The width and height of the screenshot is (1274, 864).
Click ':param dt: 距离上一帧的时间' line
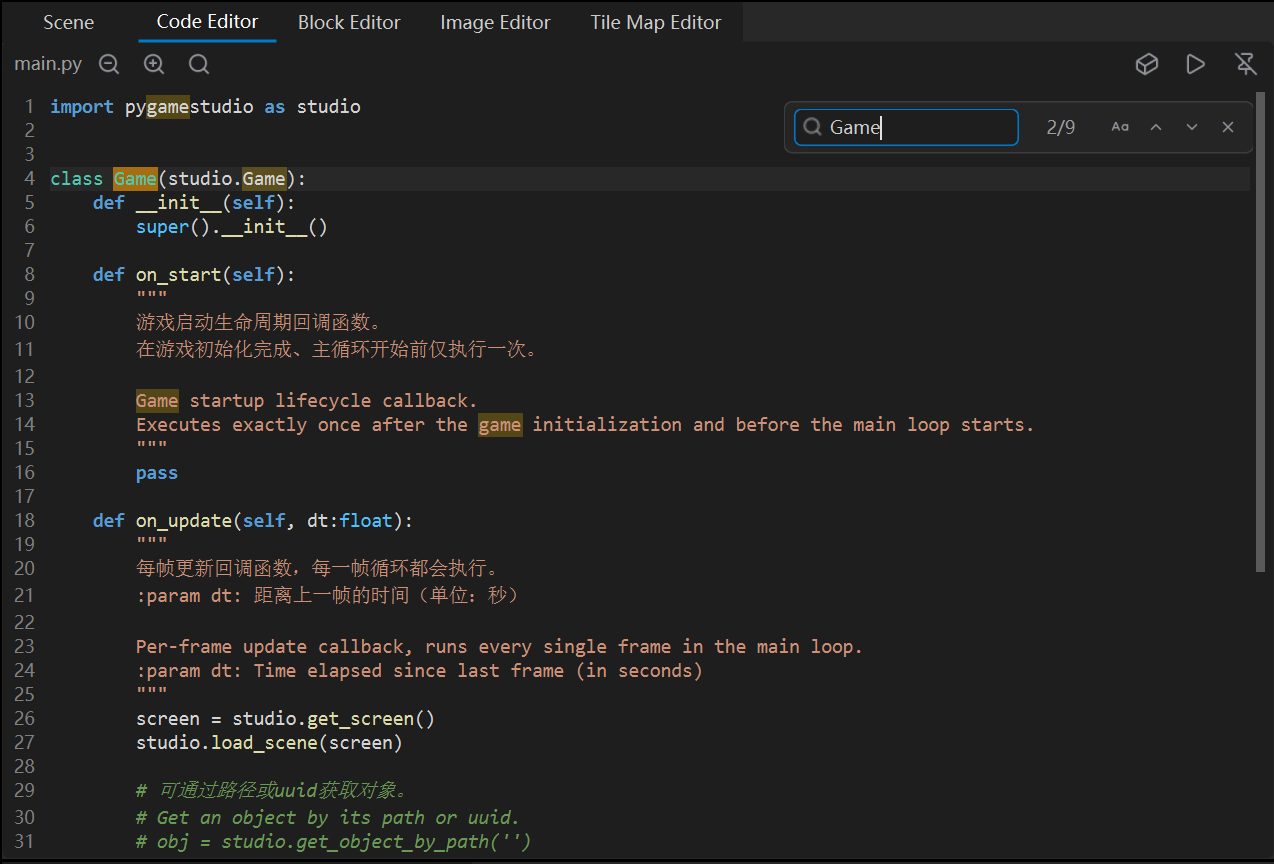point(328,595)
